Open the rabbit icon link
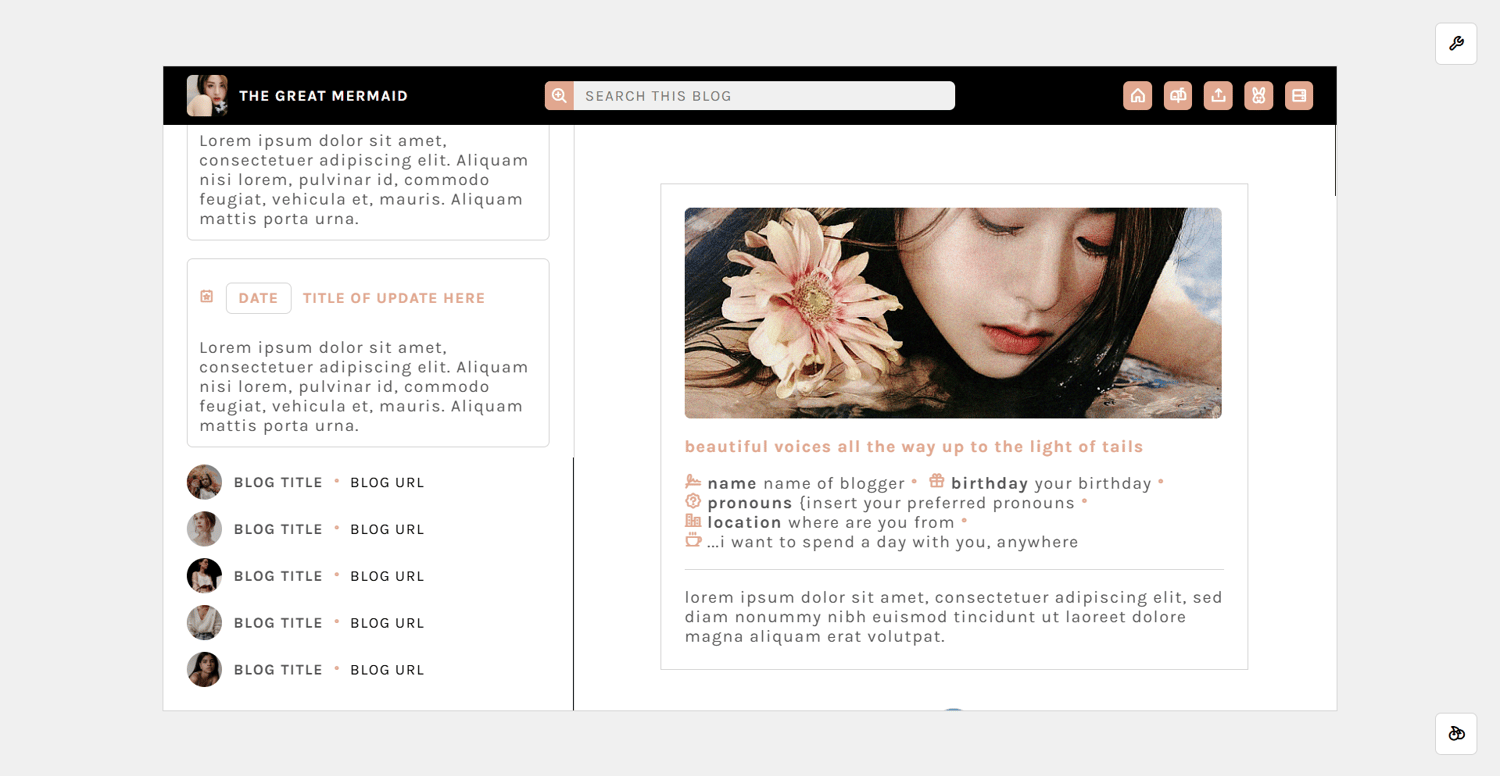 [1259, 96]
